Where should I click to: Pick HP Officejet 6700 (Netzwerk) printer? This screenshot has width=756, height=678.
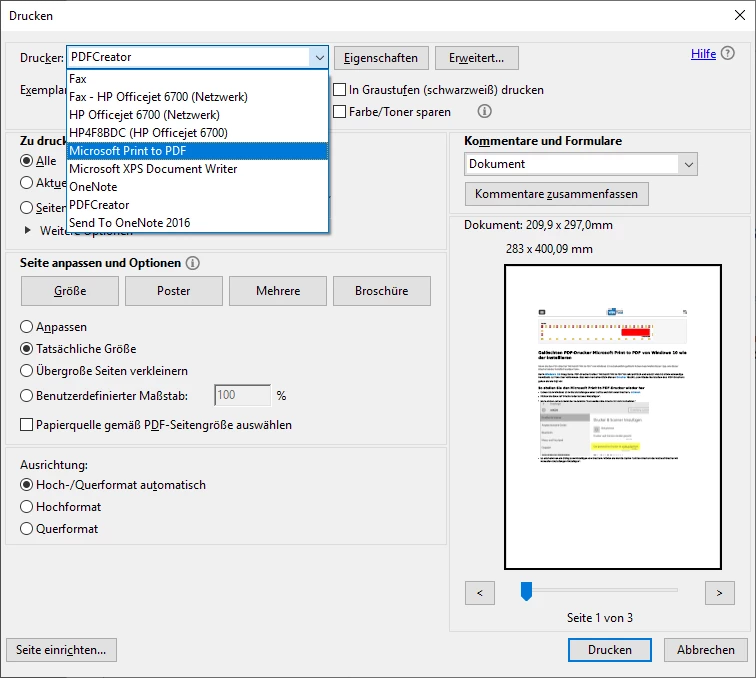198,115
